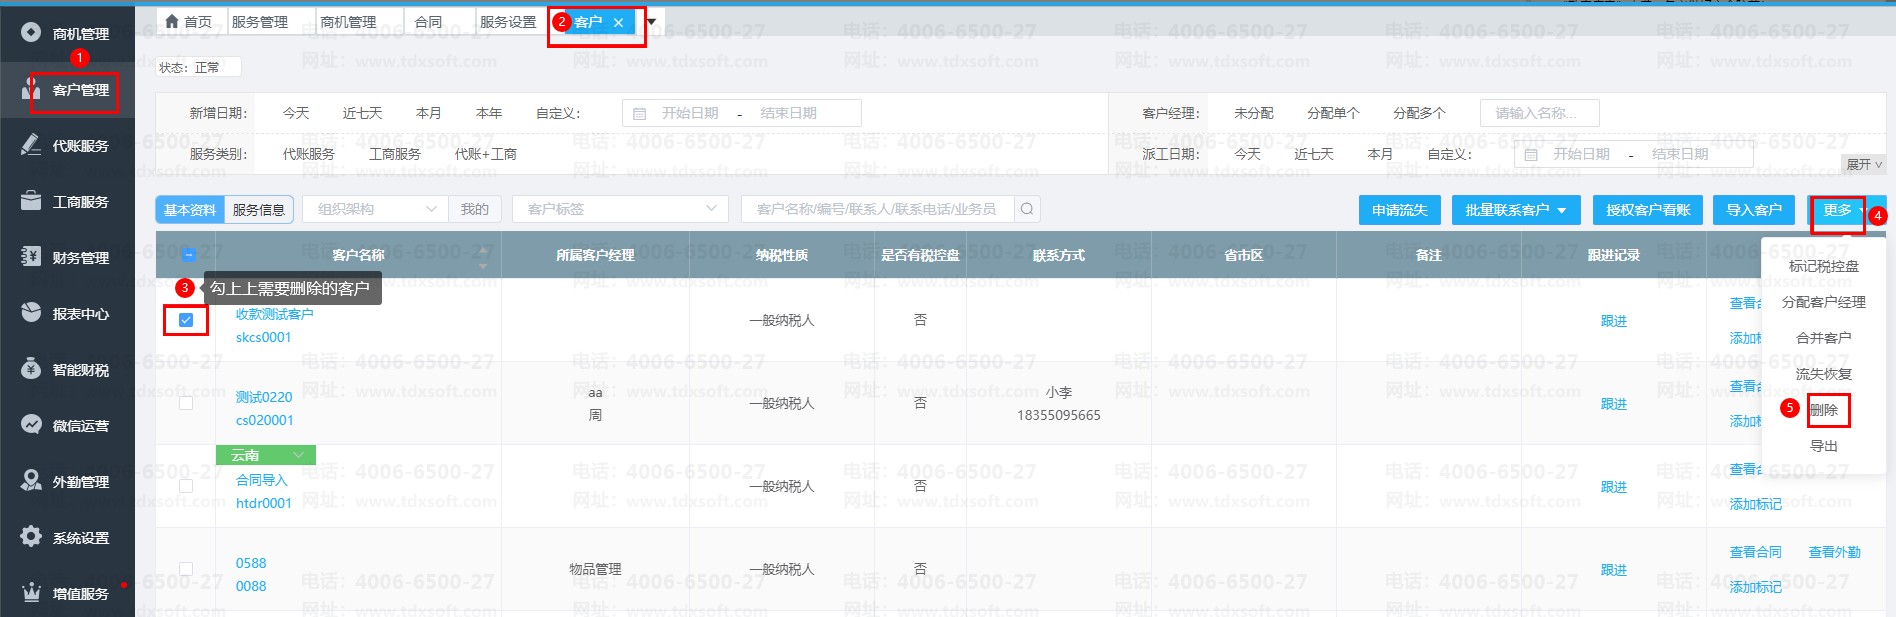
Task: Click the 增值服务 crown icon
Action: 31,593
